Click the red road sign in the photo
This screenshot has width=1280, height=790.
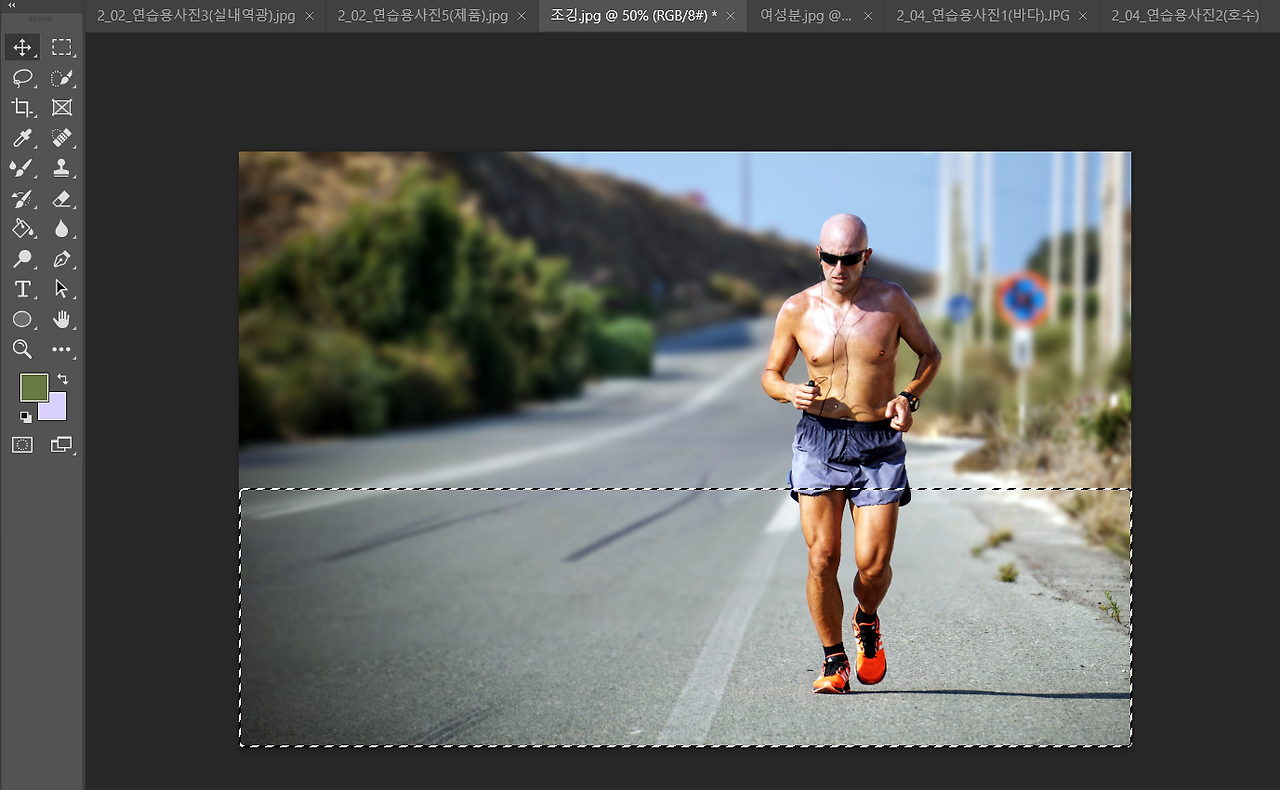pyautogui.click(x=1022, y=298)
